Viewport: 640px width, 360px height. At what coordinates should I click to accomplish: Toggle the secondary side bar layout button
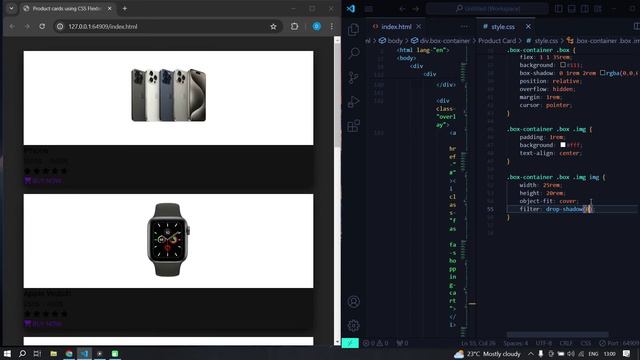[584, 9]
